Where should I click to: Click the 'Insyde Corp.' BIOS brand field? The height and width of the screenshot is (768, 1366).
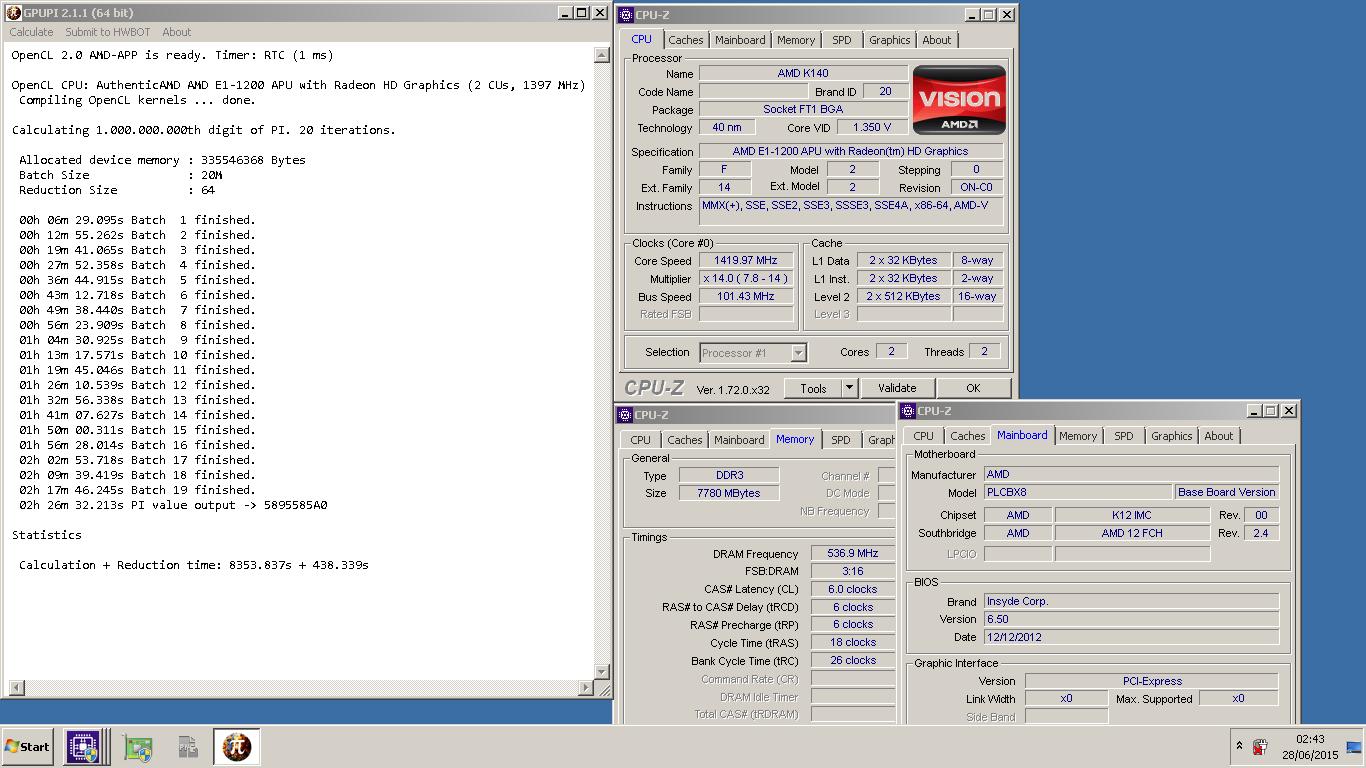coord(1131,601)
